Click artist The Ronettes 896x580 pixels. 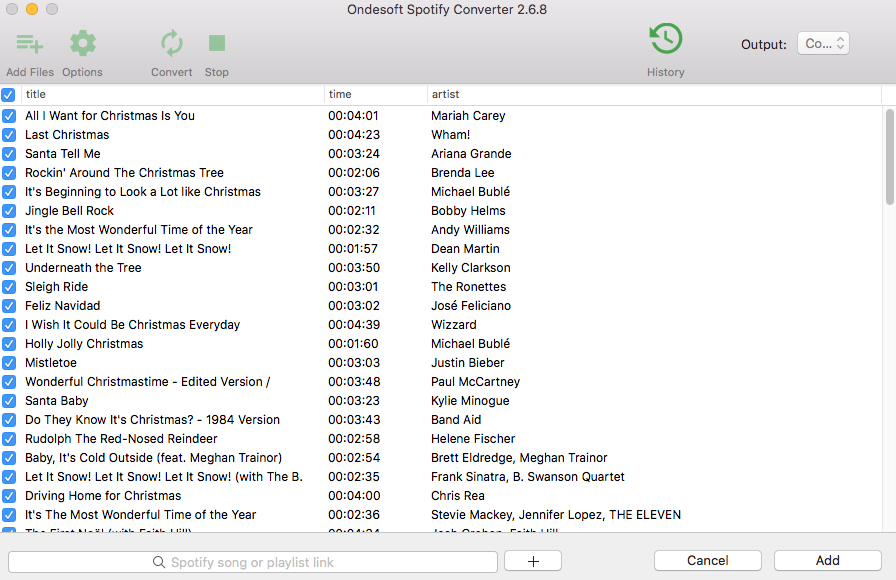[469, 287]
